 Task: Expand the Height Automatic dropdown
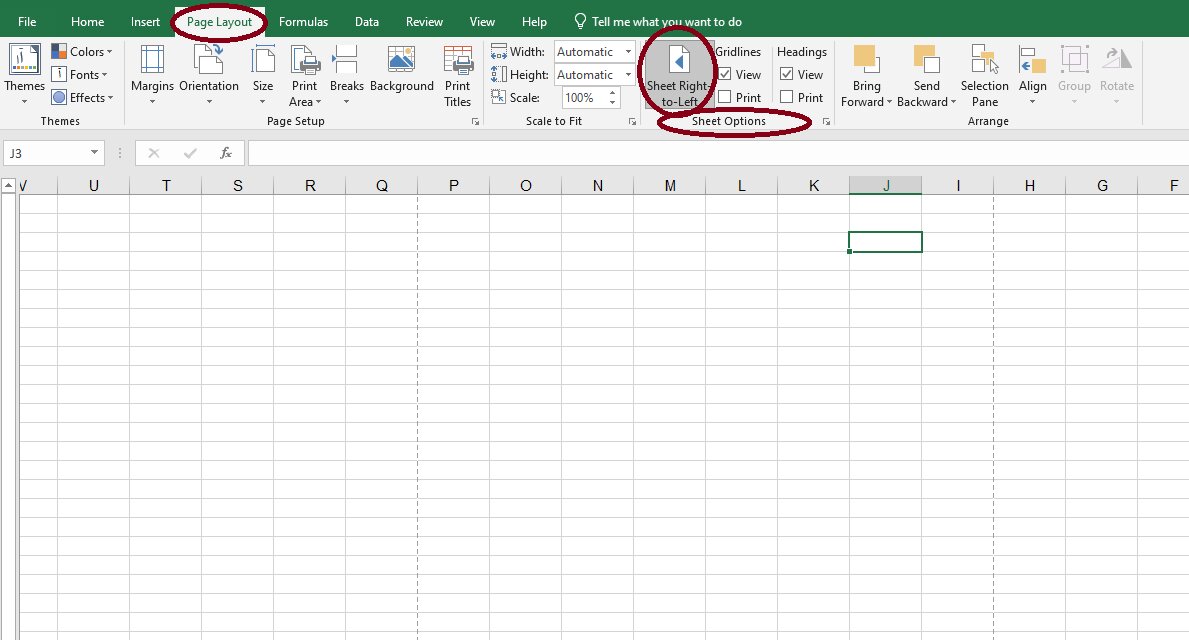pyautogui.click(x=628, y=75)
